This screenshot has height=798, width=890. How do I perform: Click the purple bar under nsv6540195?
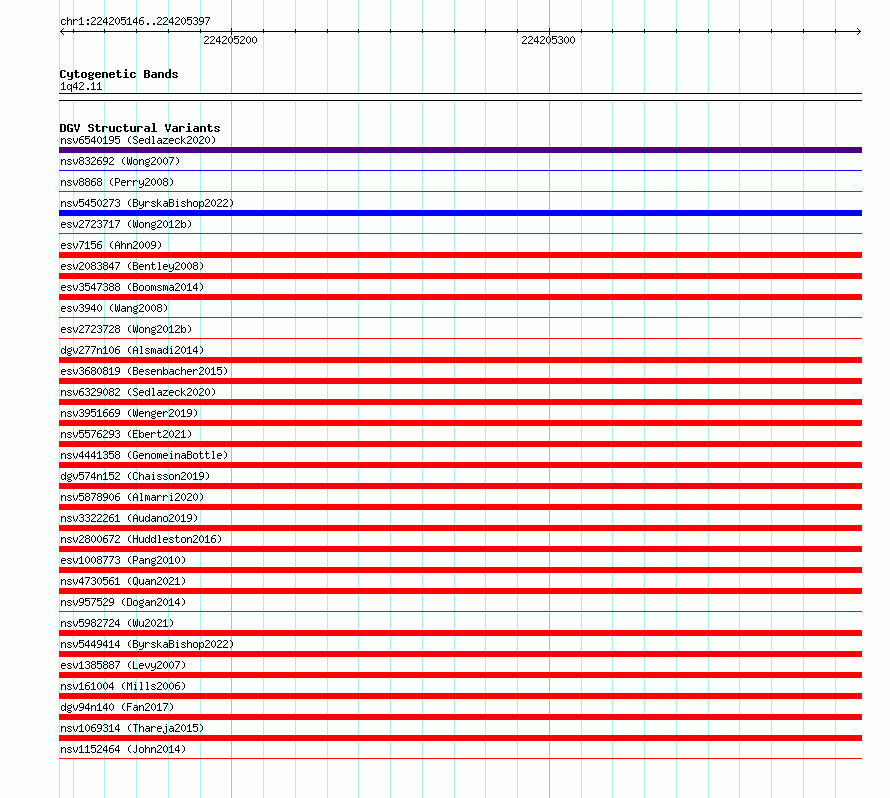pyautogui.click(x=460, y=150)
